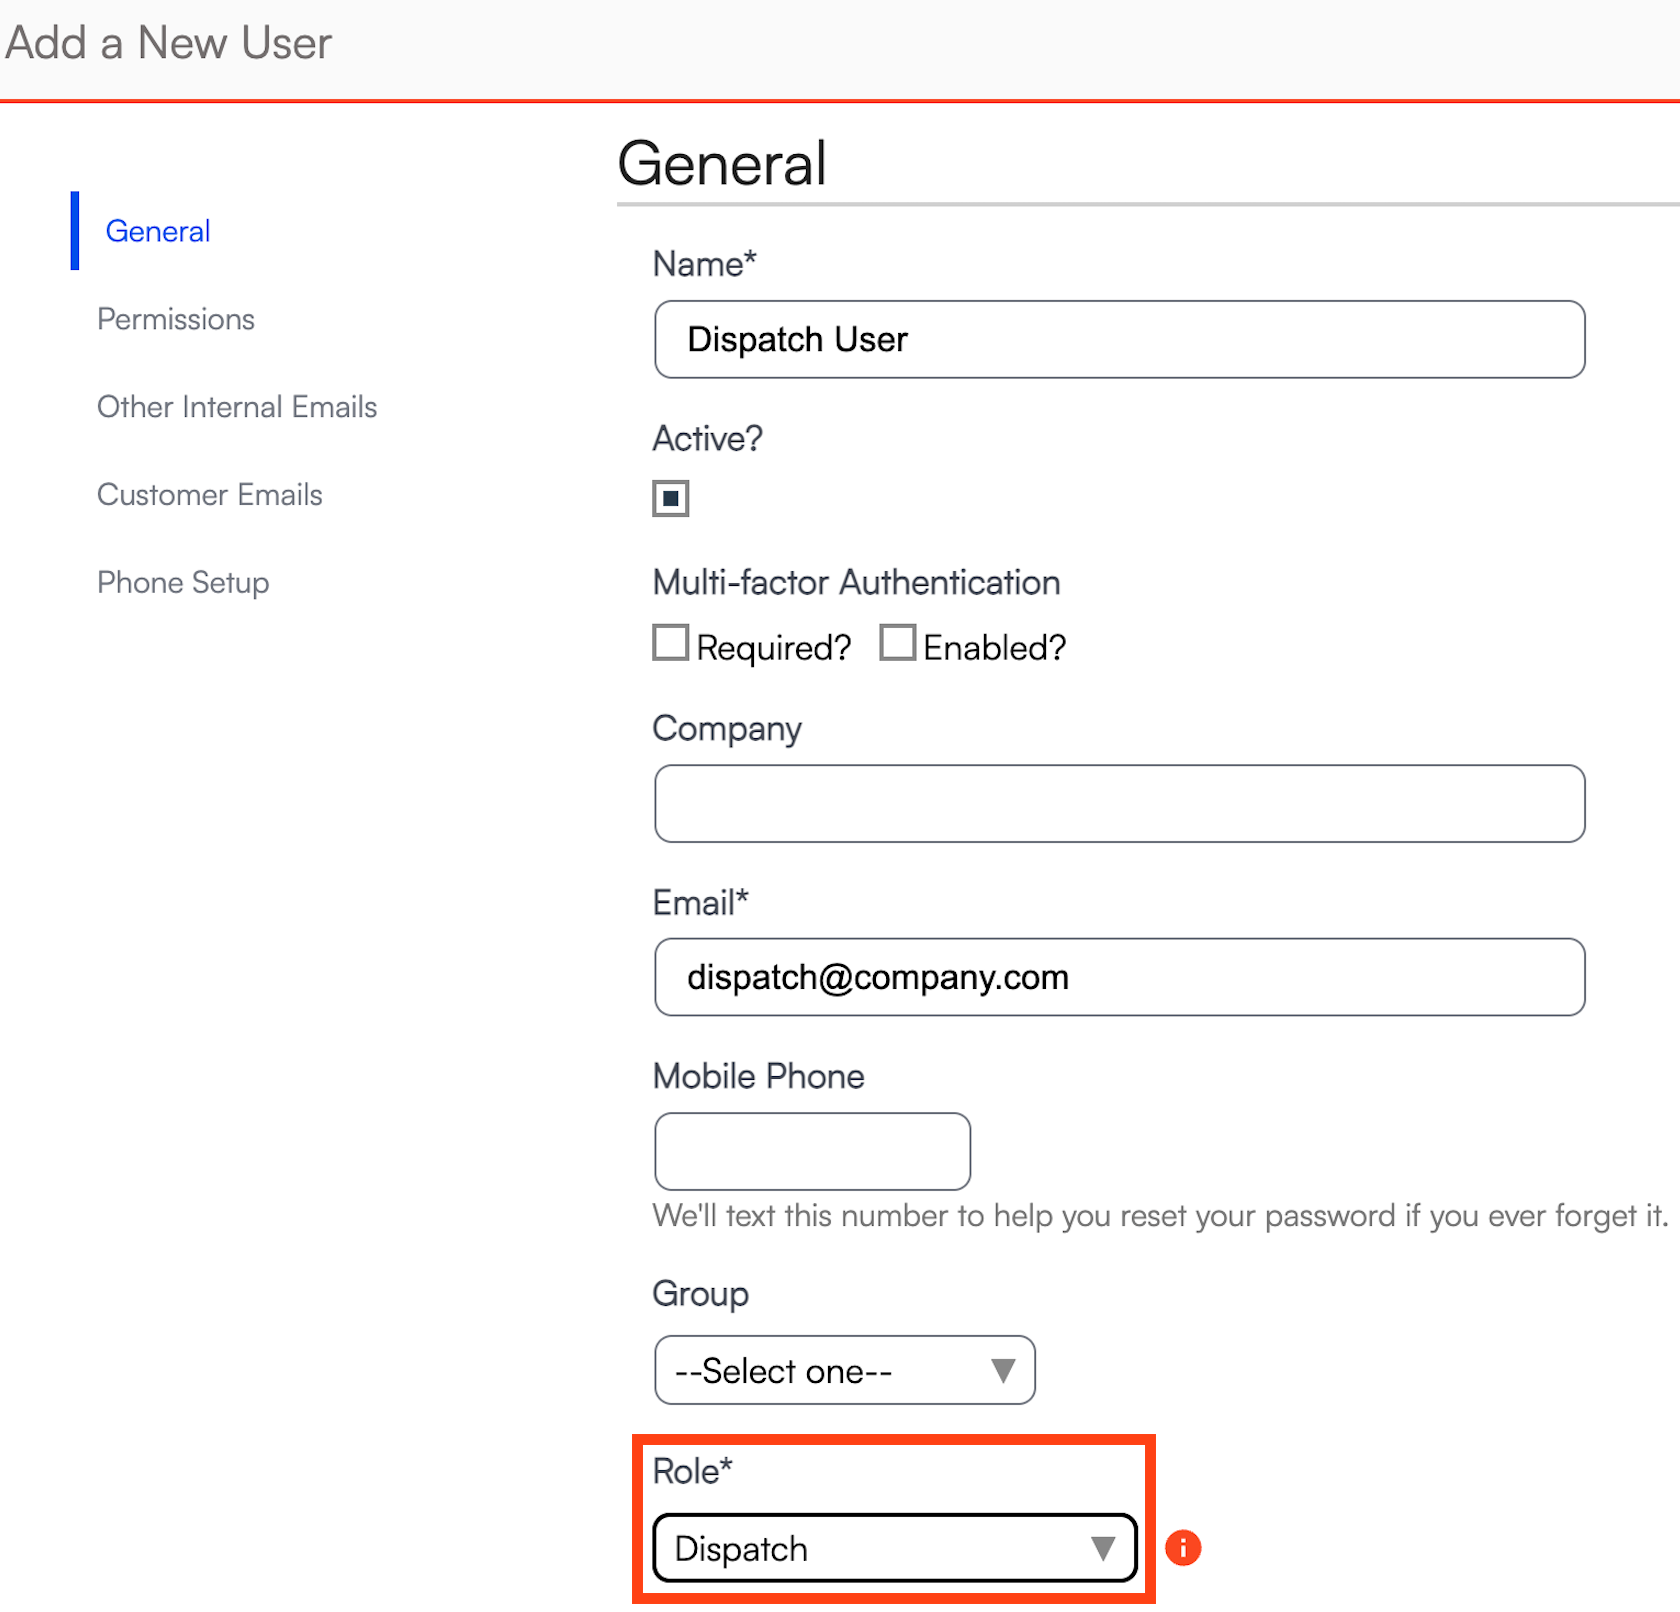
Task: Select the General sidebar tab
Action: click(x=158, y=231)
